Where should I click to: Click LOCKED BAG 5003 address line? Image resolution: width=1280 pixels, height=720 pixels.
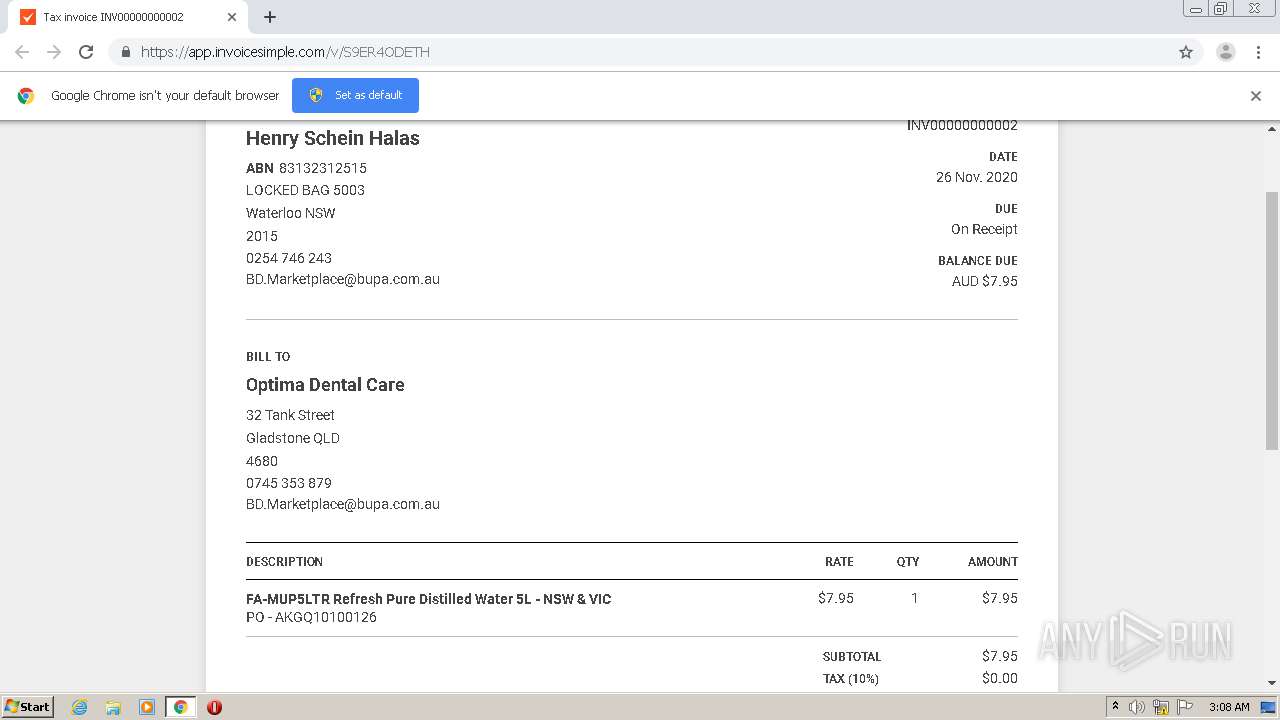click(x=305, y=190)
